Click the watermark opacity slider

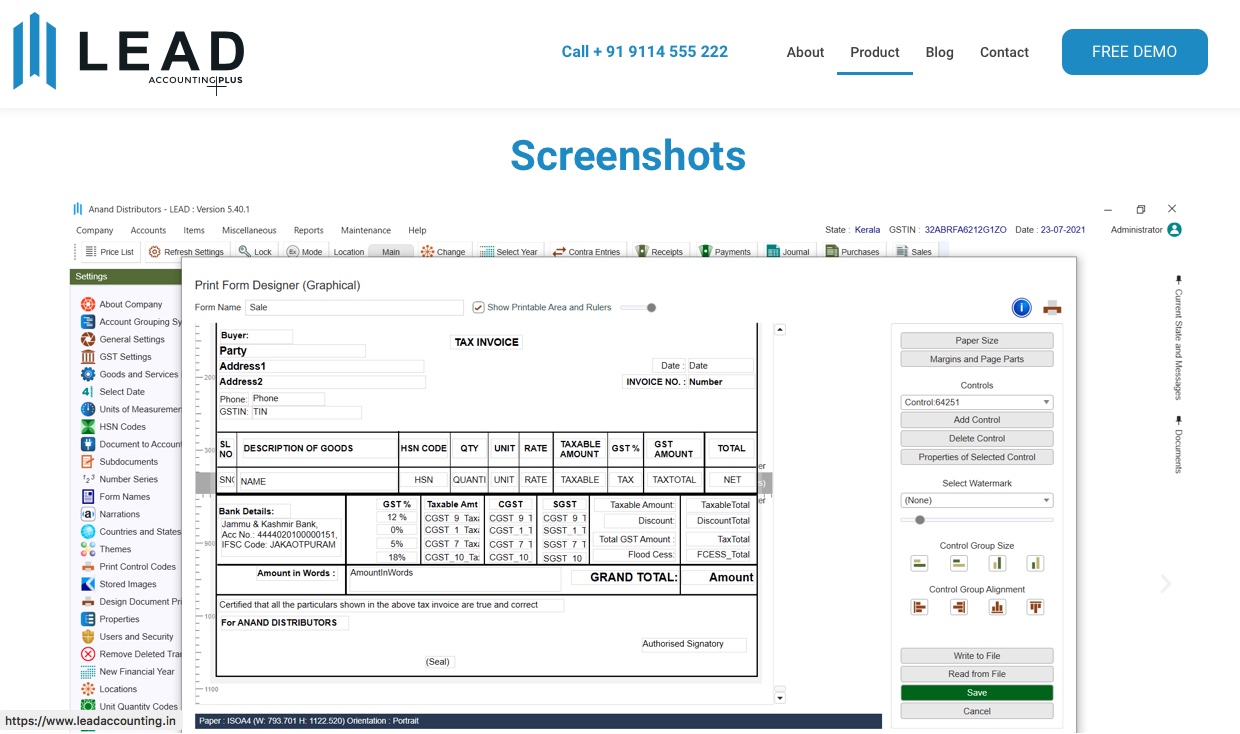click(976, 520)
